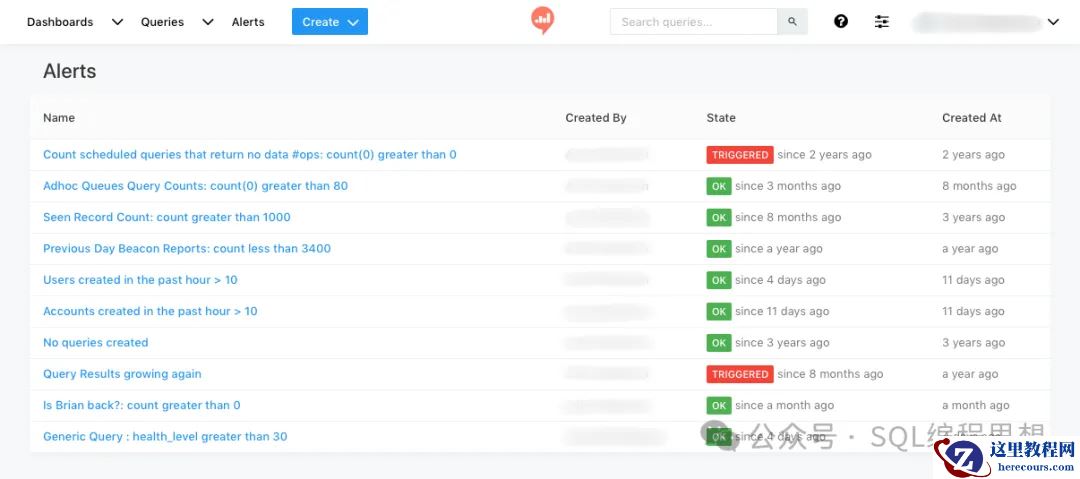
Task: Open Previous Day Beacon Reports alert
Action: coord(187,249)
